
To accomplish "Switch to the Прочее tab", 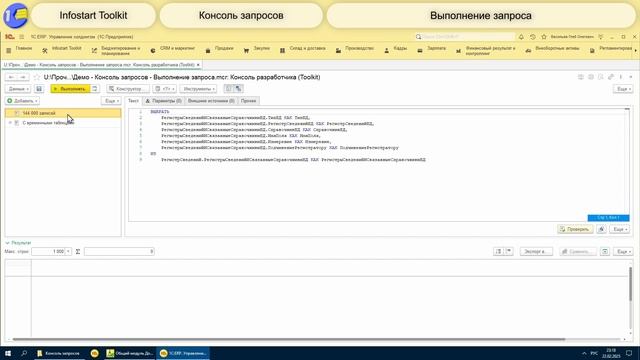I will 248,101.
